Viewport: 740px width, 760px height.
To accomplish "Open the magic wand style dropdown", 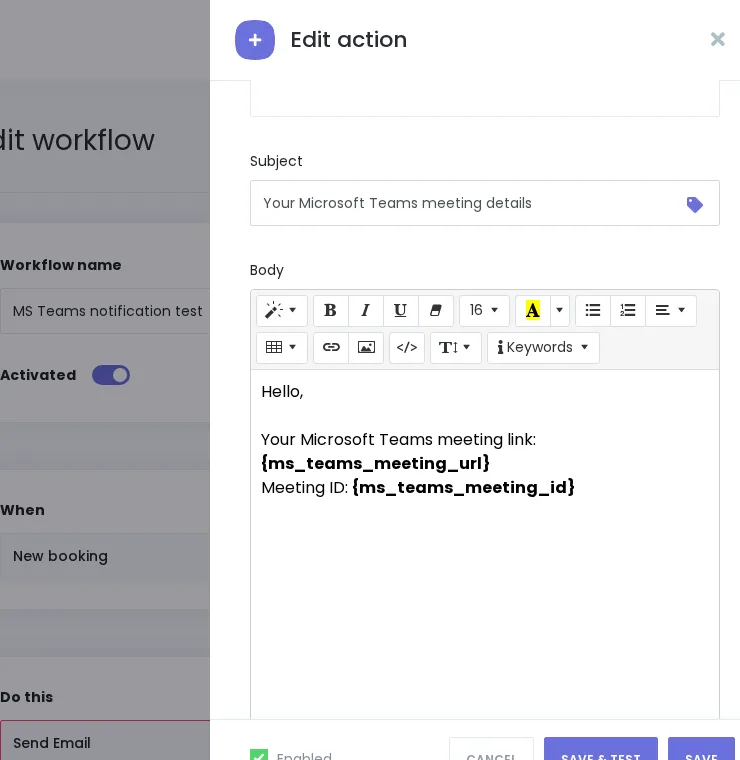I will [x=282, y=310].
